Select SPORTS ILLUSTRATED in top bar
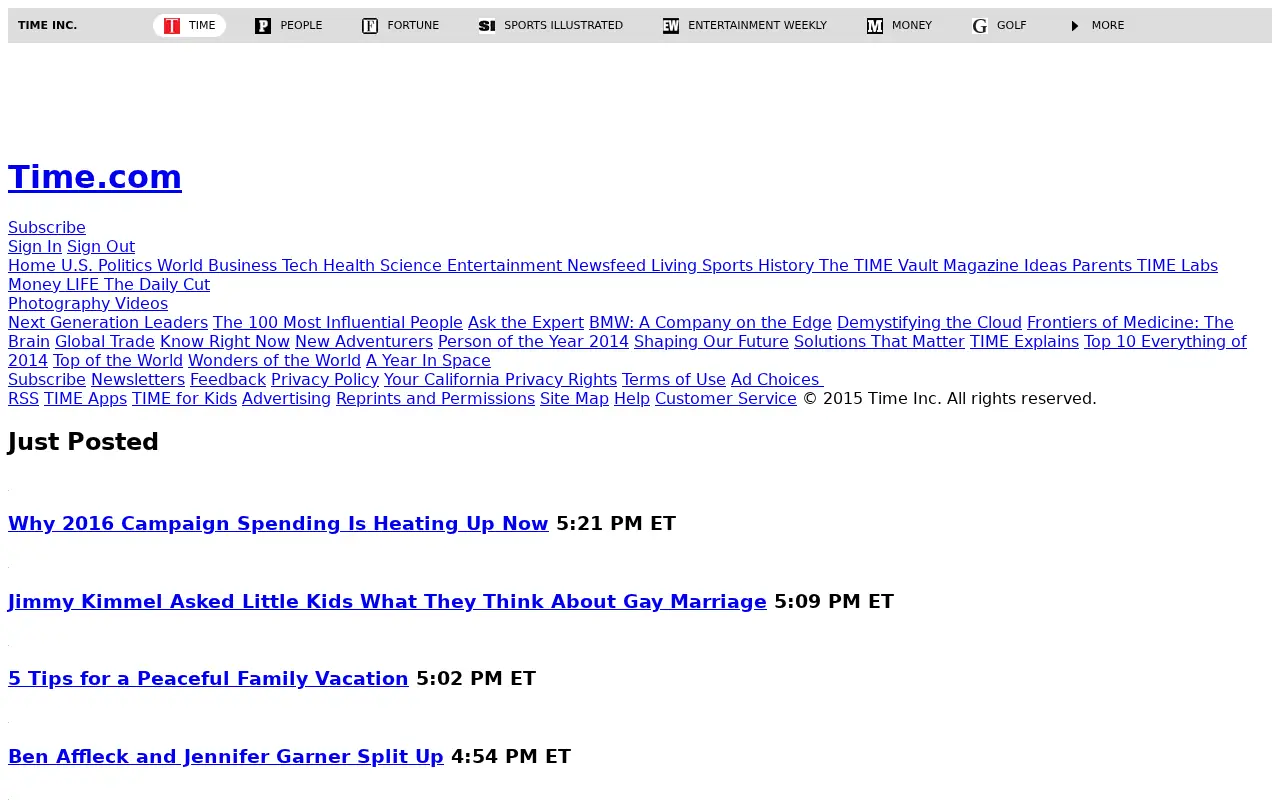The image size is (1280, 800). click(563, 26)
